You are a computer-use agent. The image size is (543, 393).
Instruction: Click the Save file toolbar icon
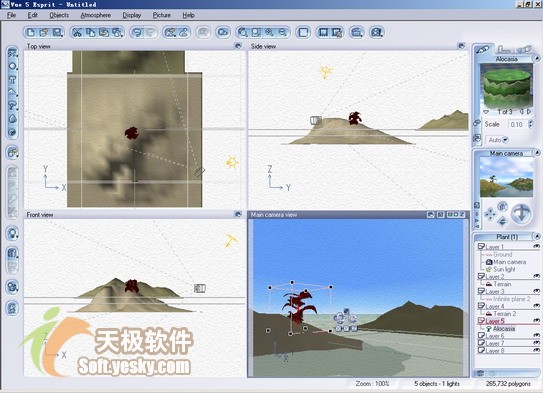click(57, 33)
